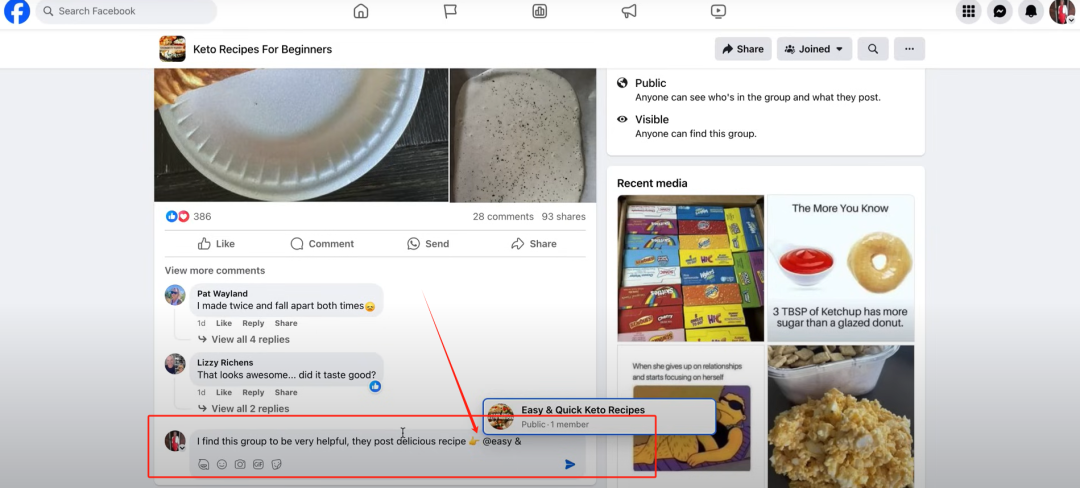Share Pat Wayland's comment

point(286,323)
